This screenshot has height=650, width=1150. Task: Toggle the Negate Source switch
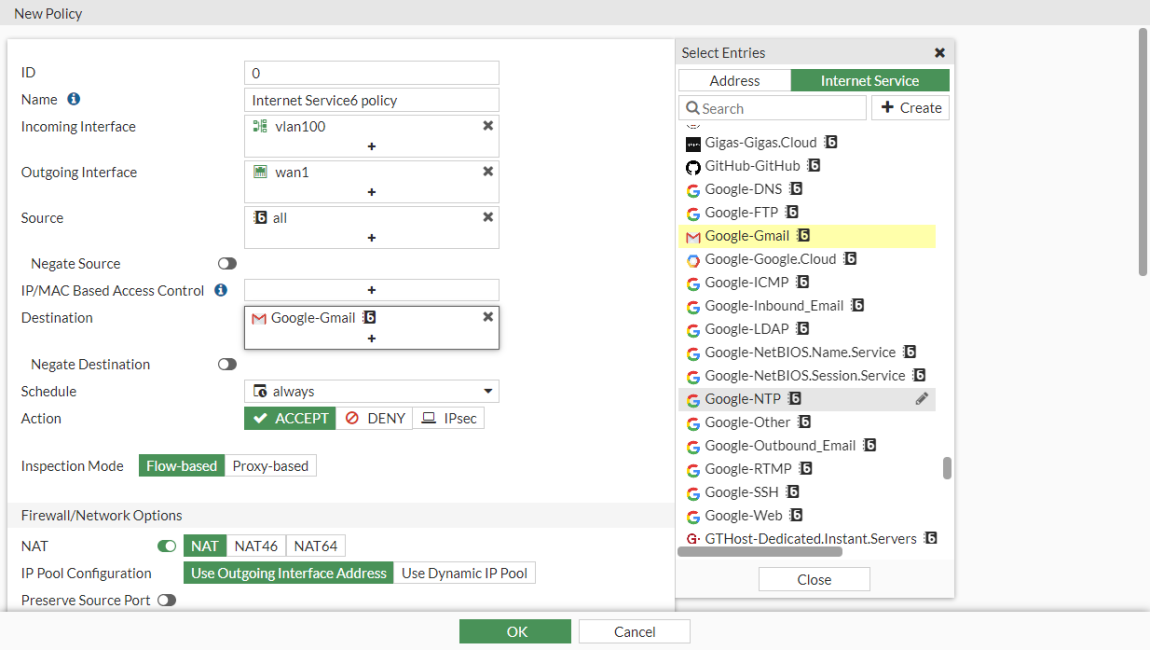(x=227, y=264)
